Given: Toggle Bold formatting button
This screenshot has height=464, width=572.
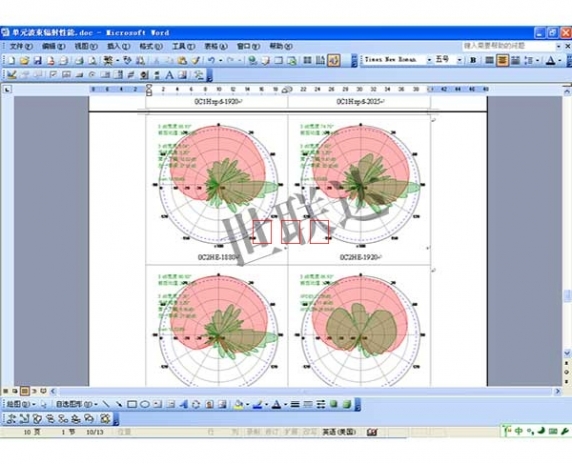Looking at the screenshot, I should coord(473,60).
